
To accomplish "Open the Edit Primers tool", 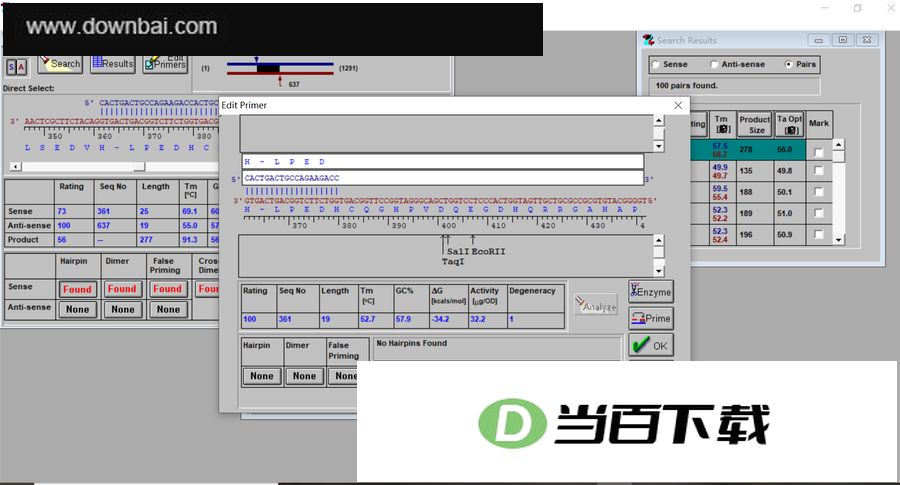I will pyautogui.click(x=165, y=64).
